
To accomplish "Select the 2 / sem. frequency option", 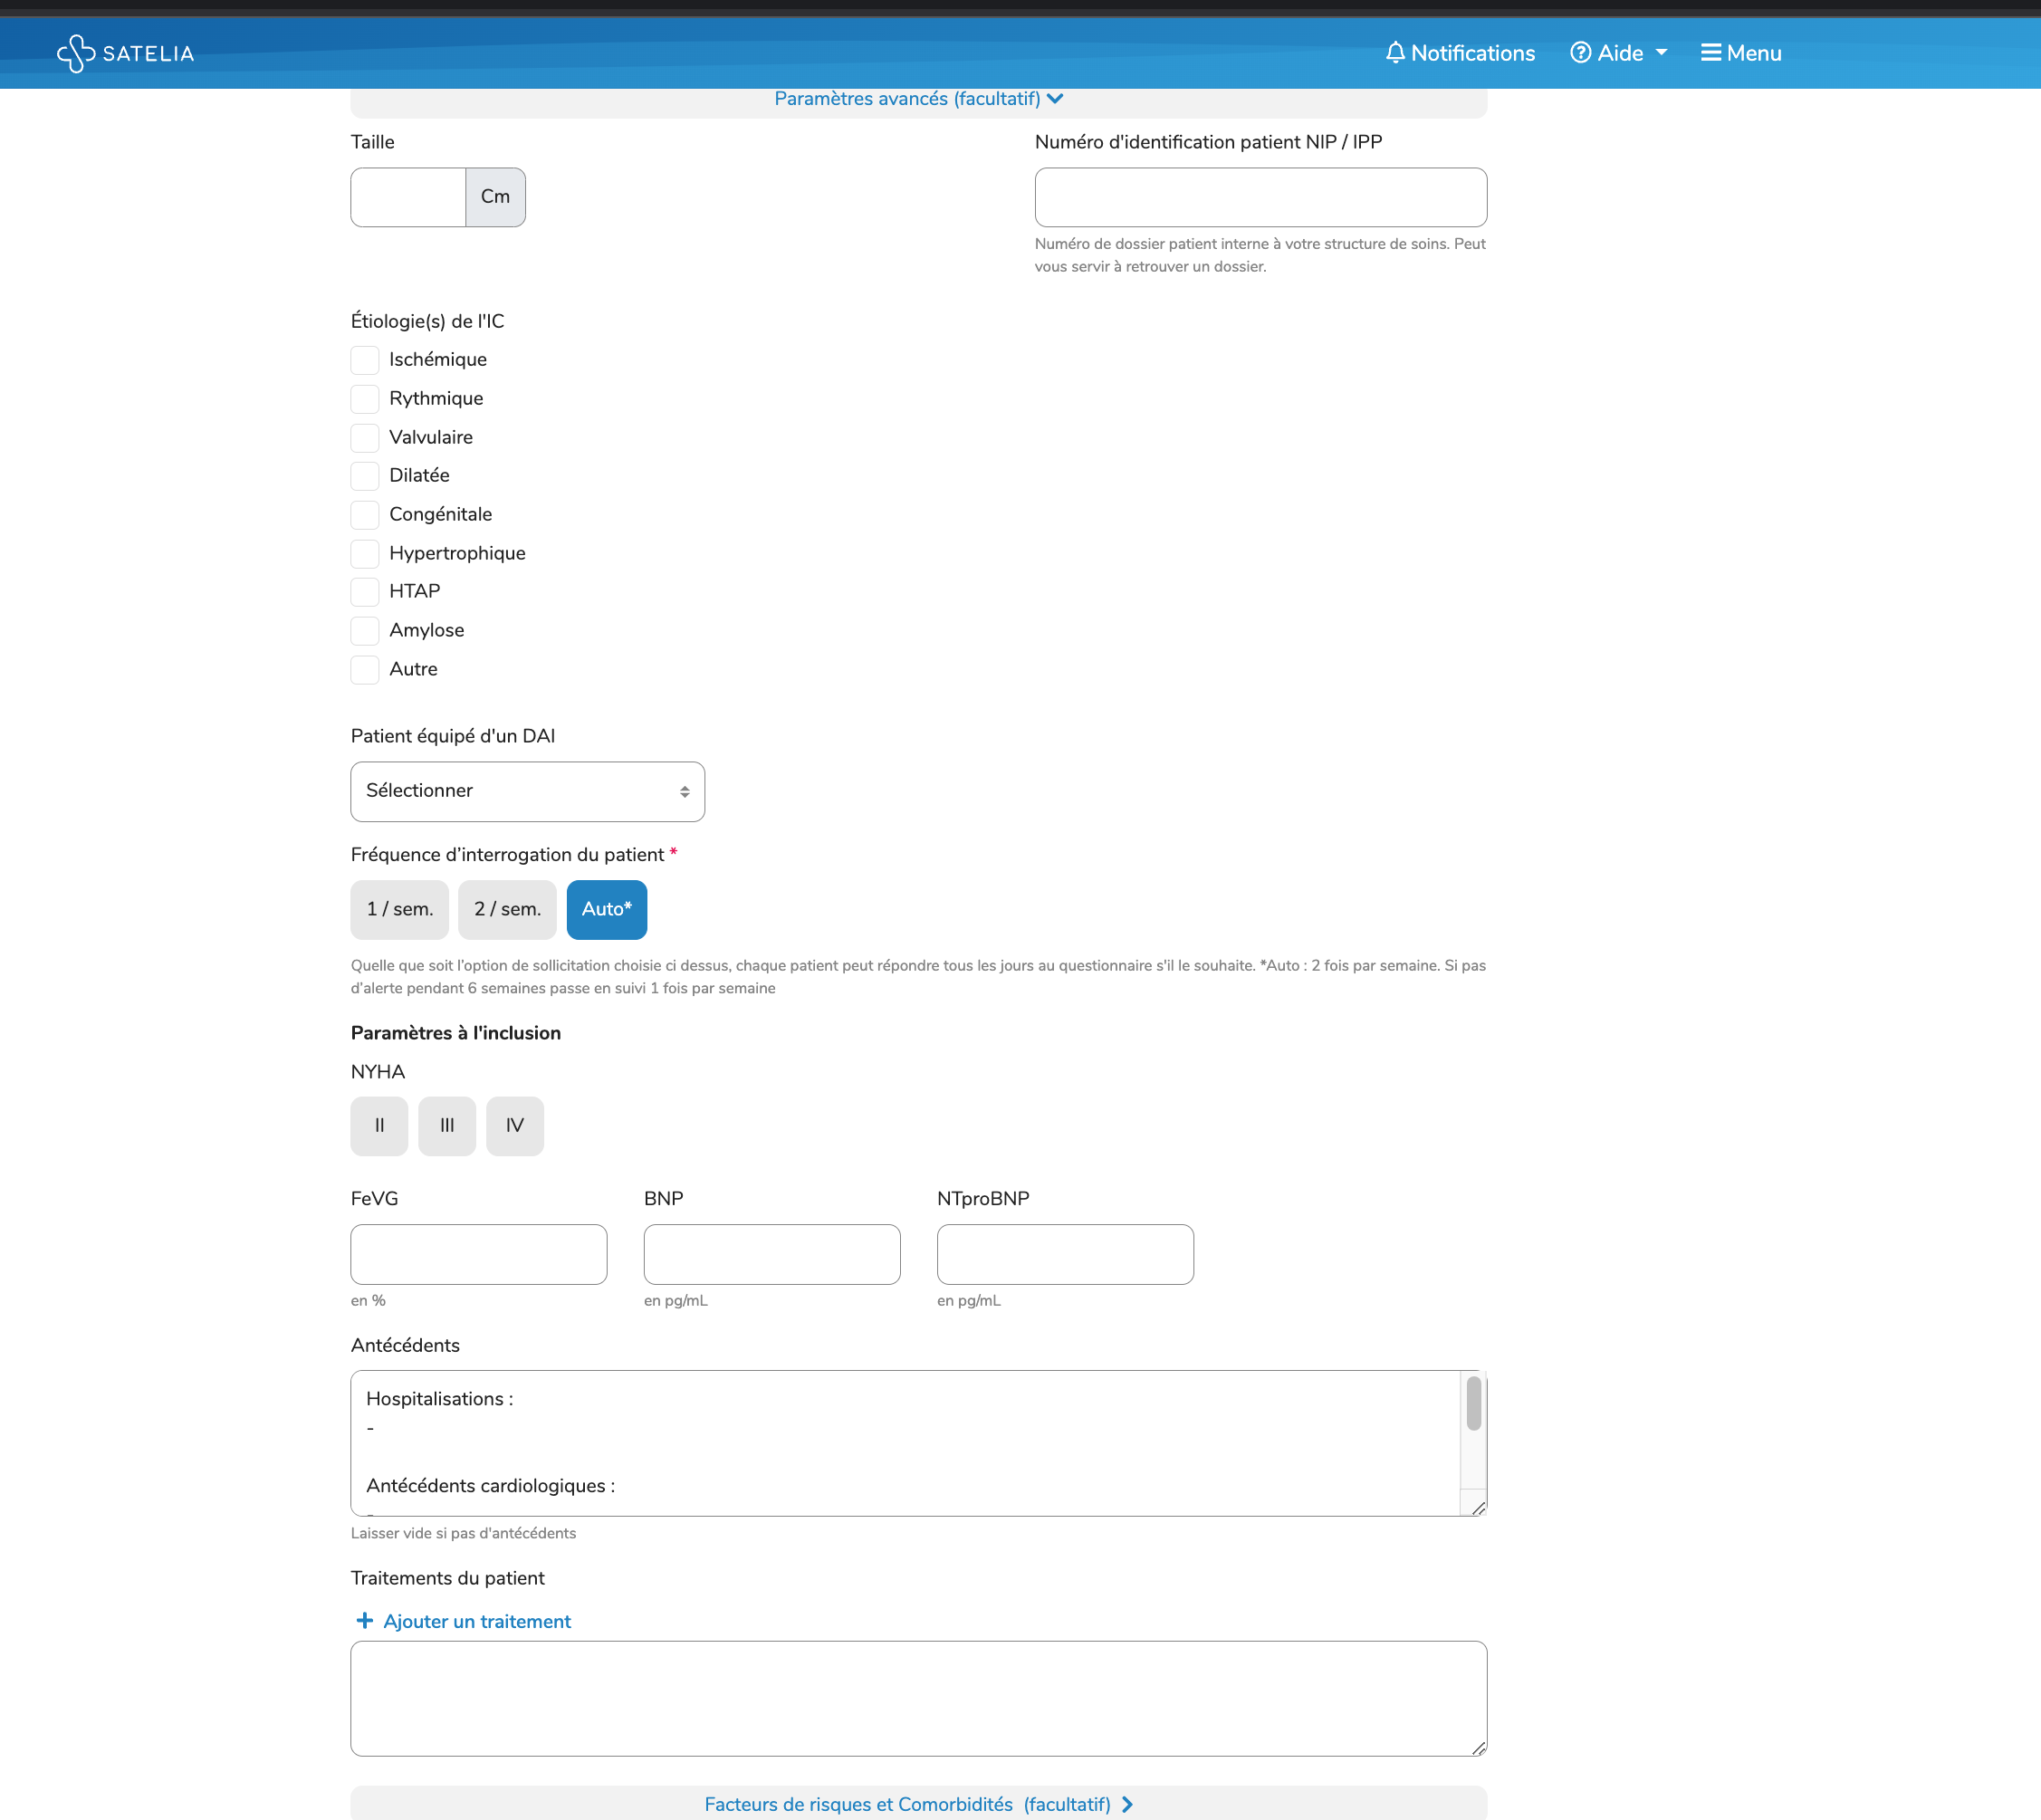I will tap(507, 909).
